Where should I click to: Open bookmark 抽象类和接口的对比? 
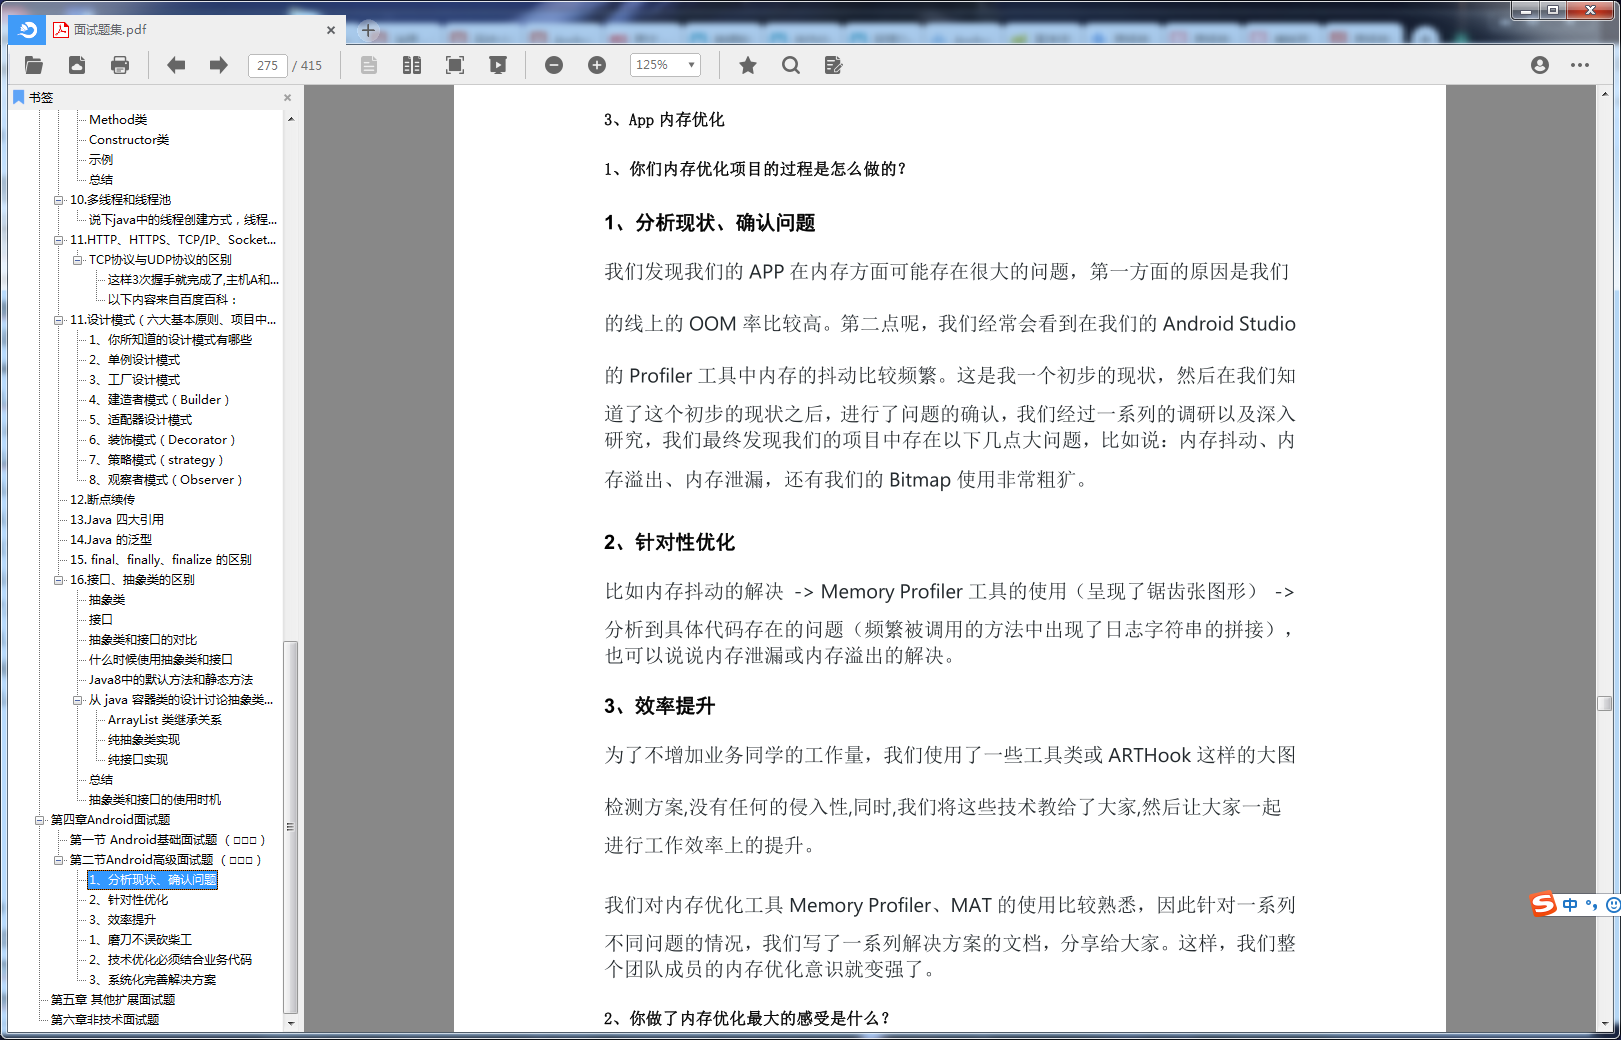click(x=143, y=640)
